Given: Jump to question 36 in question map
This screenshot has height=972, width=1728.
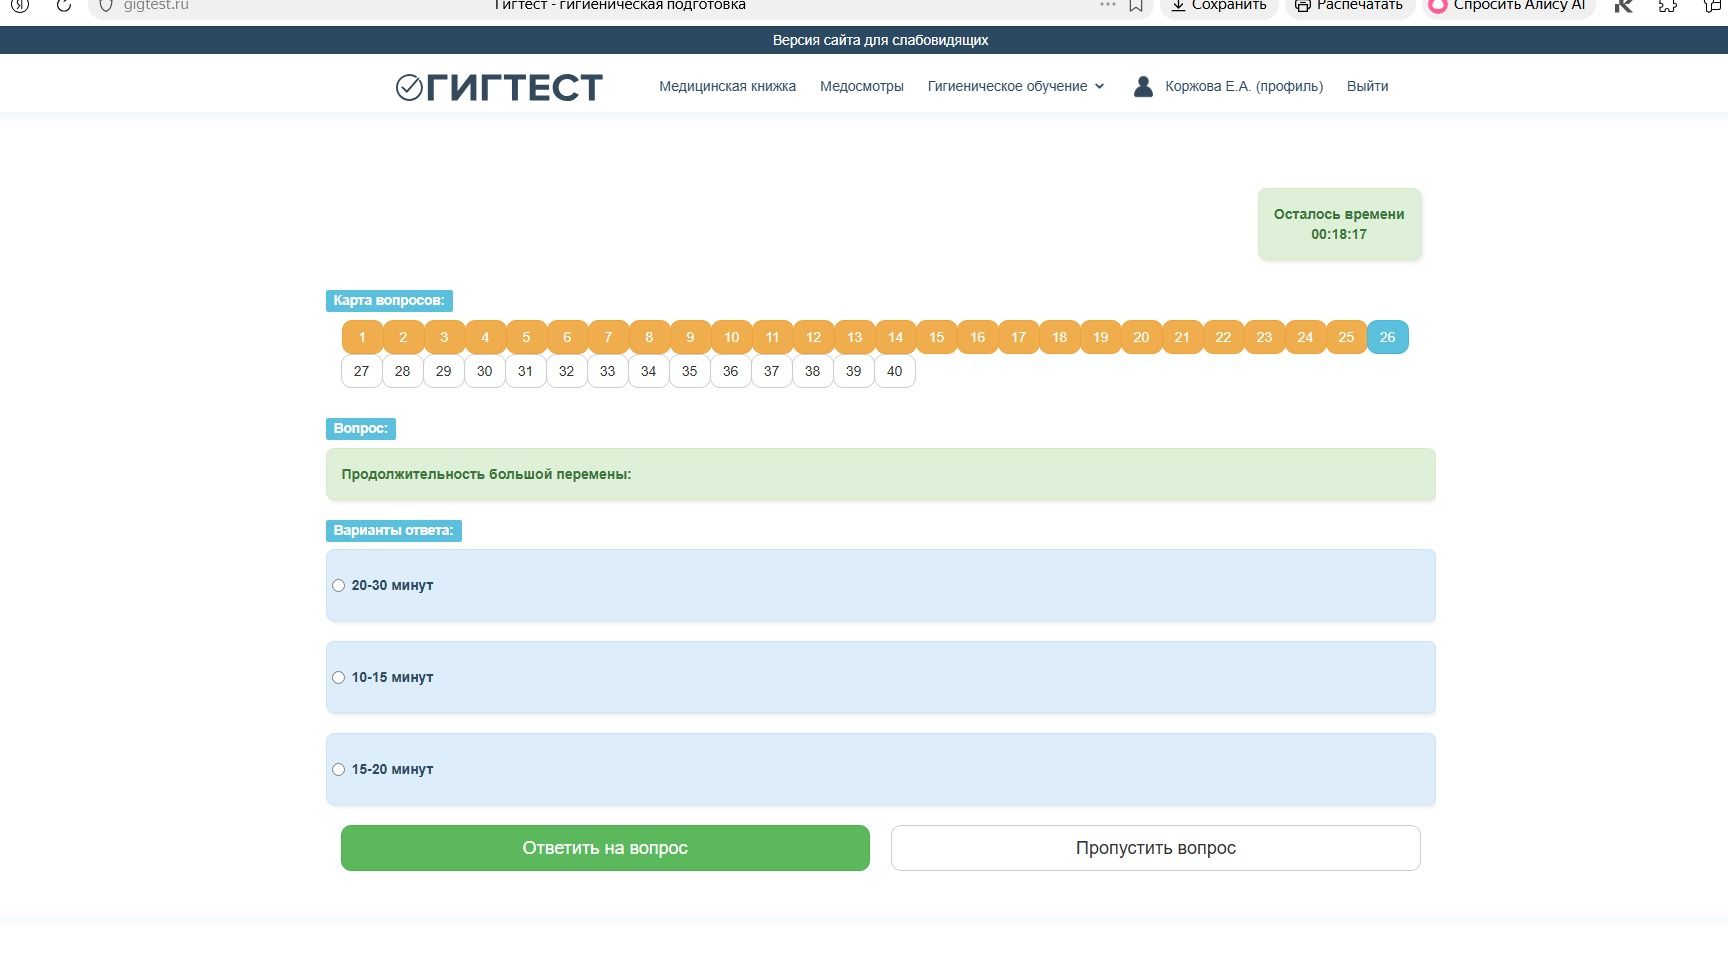Looking at the screenshot, I should tap(730, 371).
